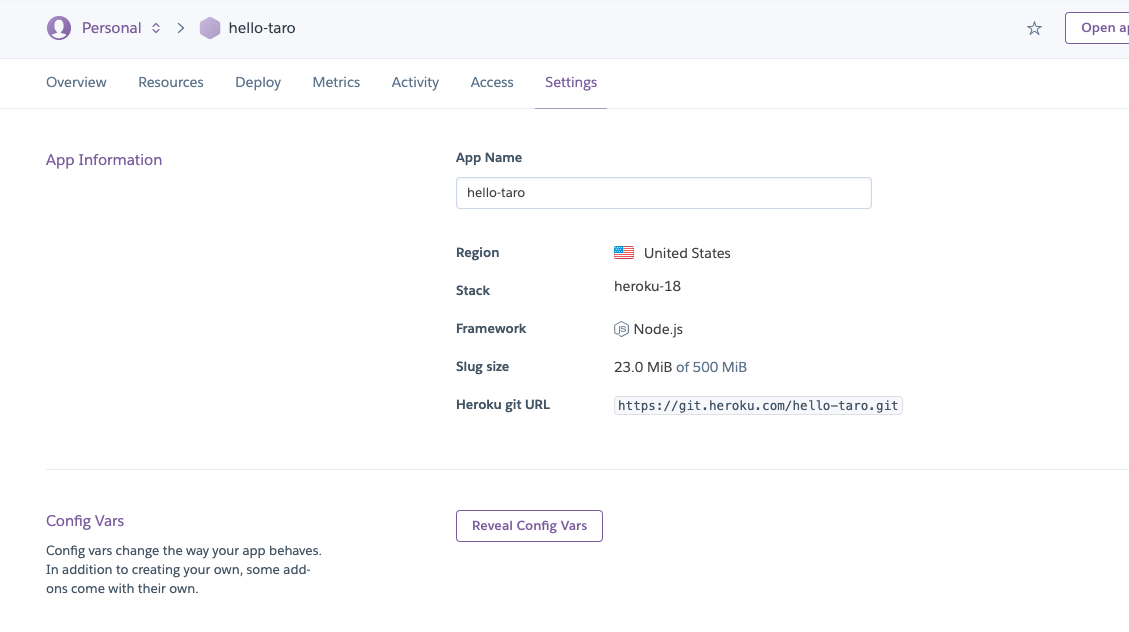Switch to the Resources tab
The width and height of the screenshot is (1129, 632).
click(x=171, y=82)
